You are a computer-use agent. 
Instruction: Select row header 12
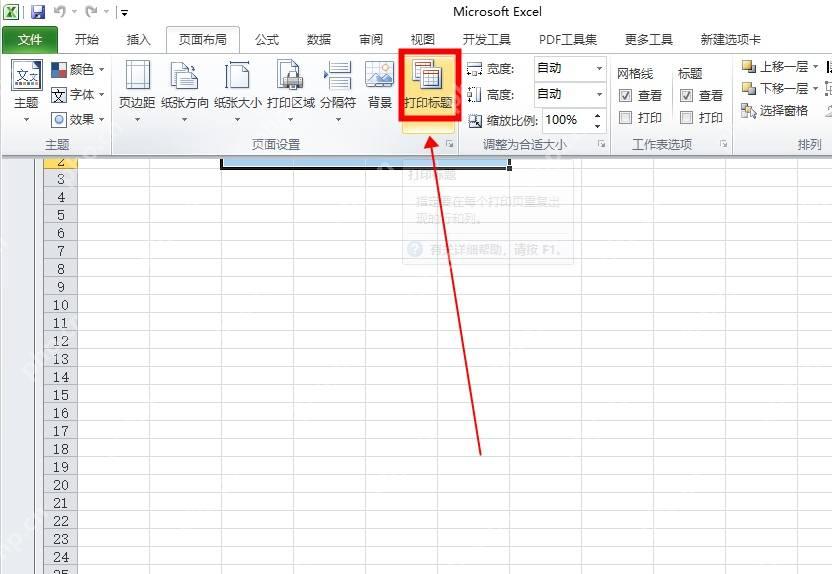click(60, 341)
